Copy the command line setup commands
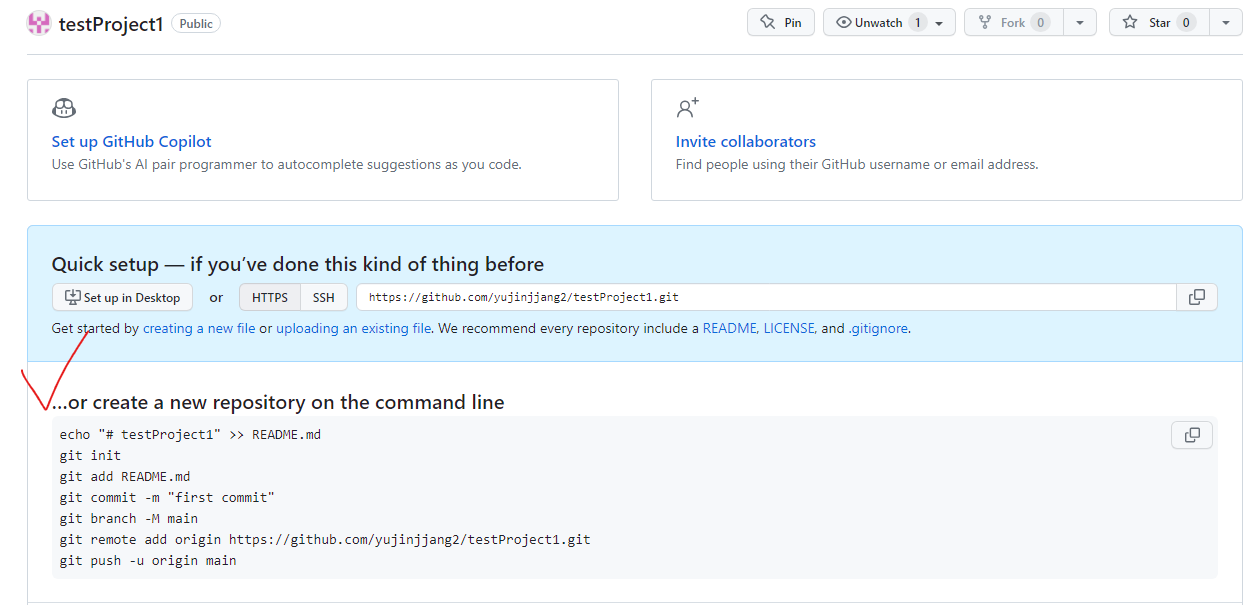Screen dimensions: 1243x605 (x=1192, y=435)
